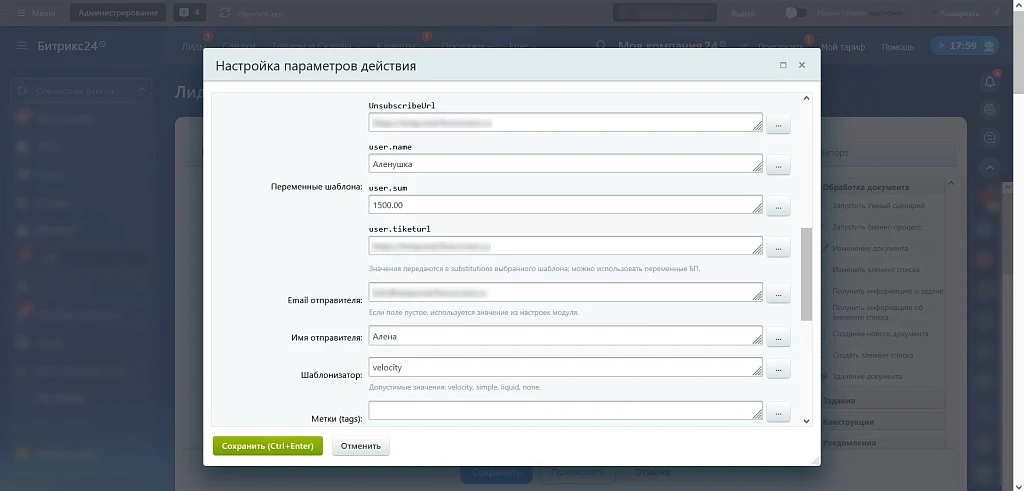This screenshot has height=491, width=1024.
Task: Click the pin icon in admin bar
Action: coord(997,12)
